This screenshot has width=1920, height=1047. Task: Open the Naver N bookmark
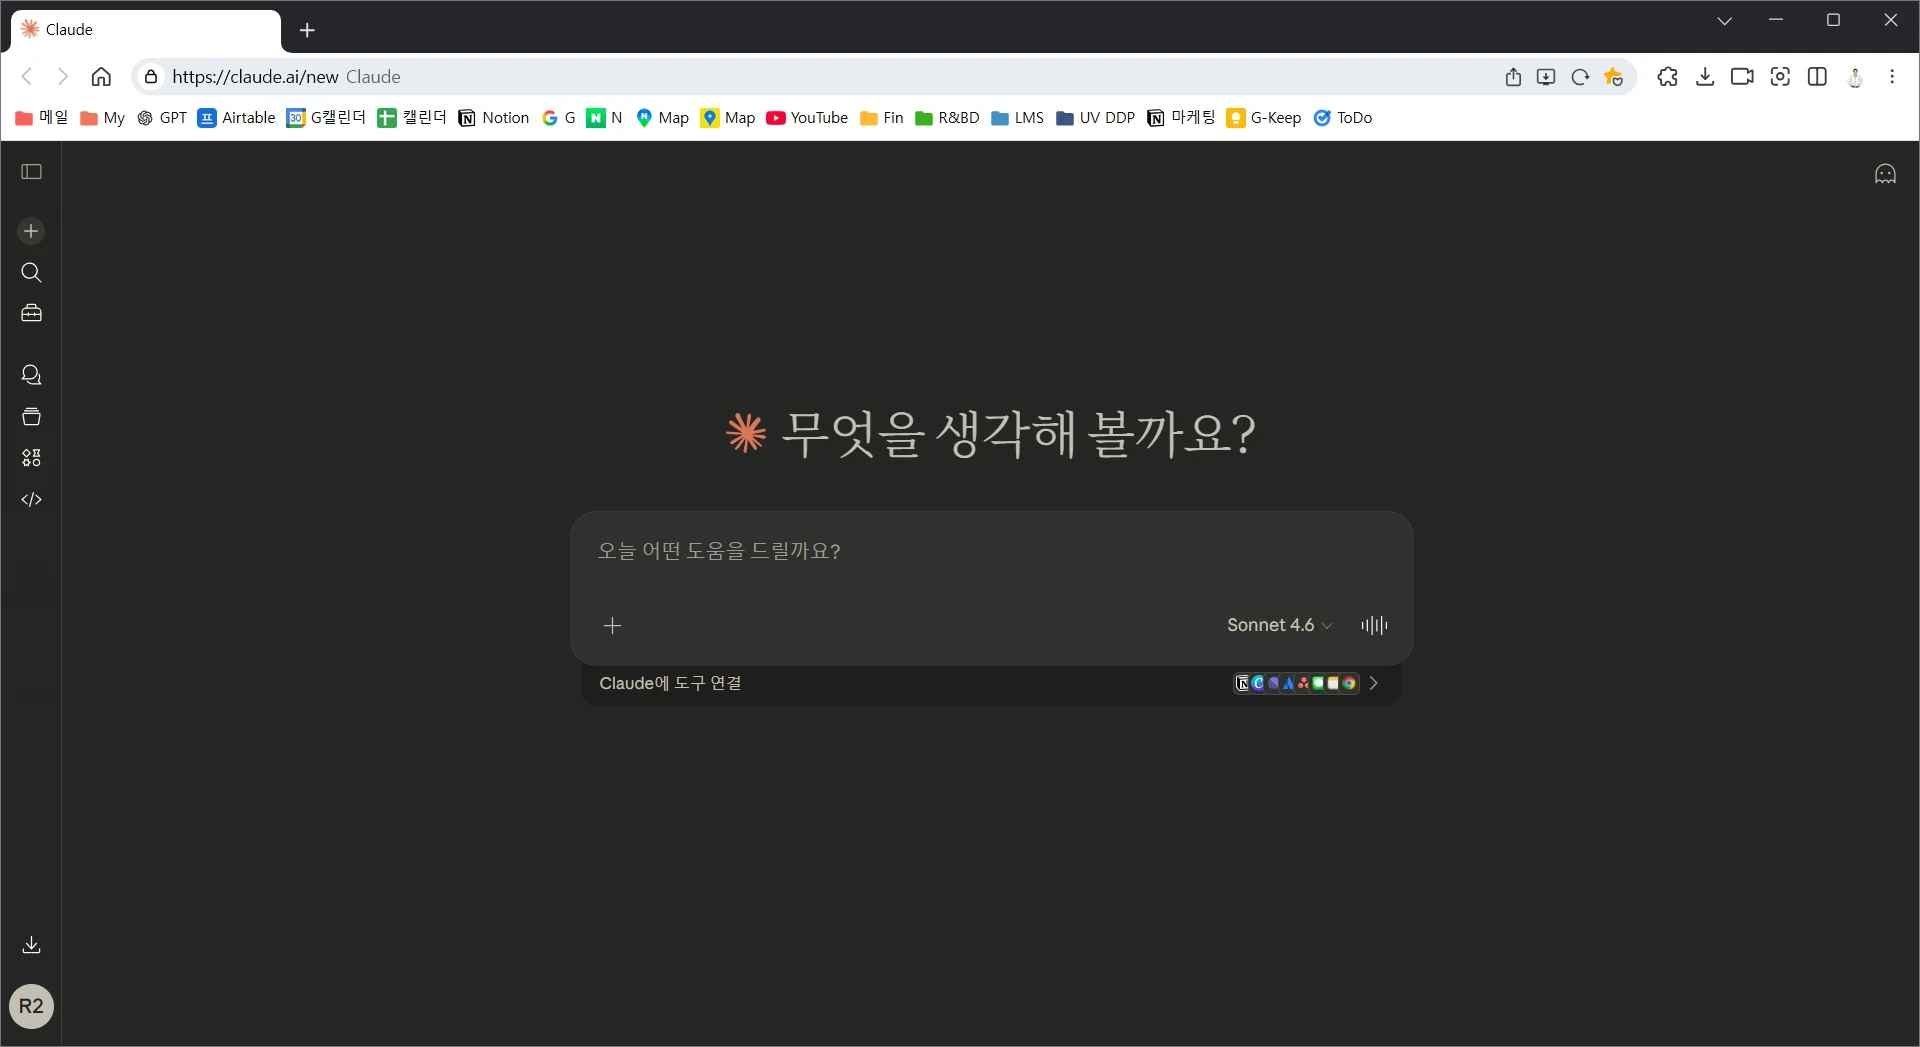click(x=604, y=118)
